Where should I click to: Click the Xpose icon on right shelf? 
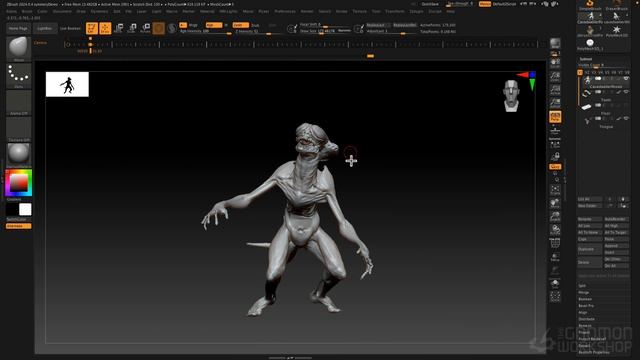point(555,297)
